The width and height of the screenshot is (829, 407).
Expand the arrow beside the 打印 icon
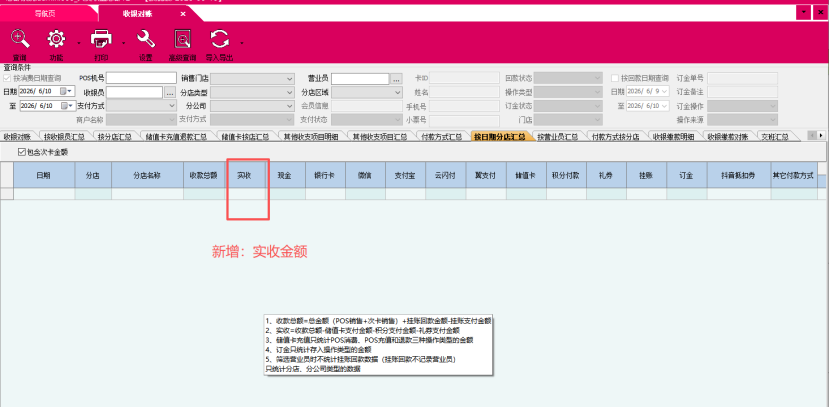(124, 43)
